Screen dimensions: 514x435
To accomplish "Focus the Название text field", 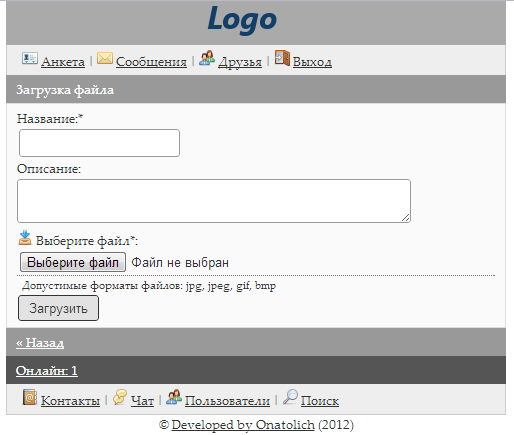I will click(x=99, y=143).
